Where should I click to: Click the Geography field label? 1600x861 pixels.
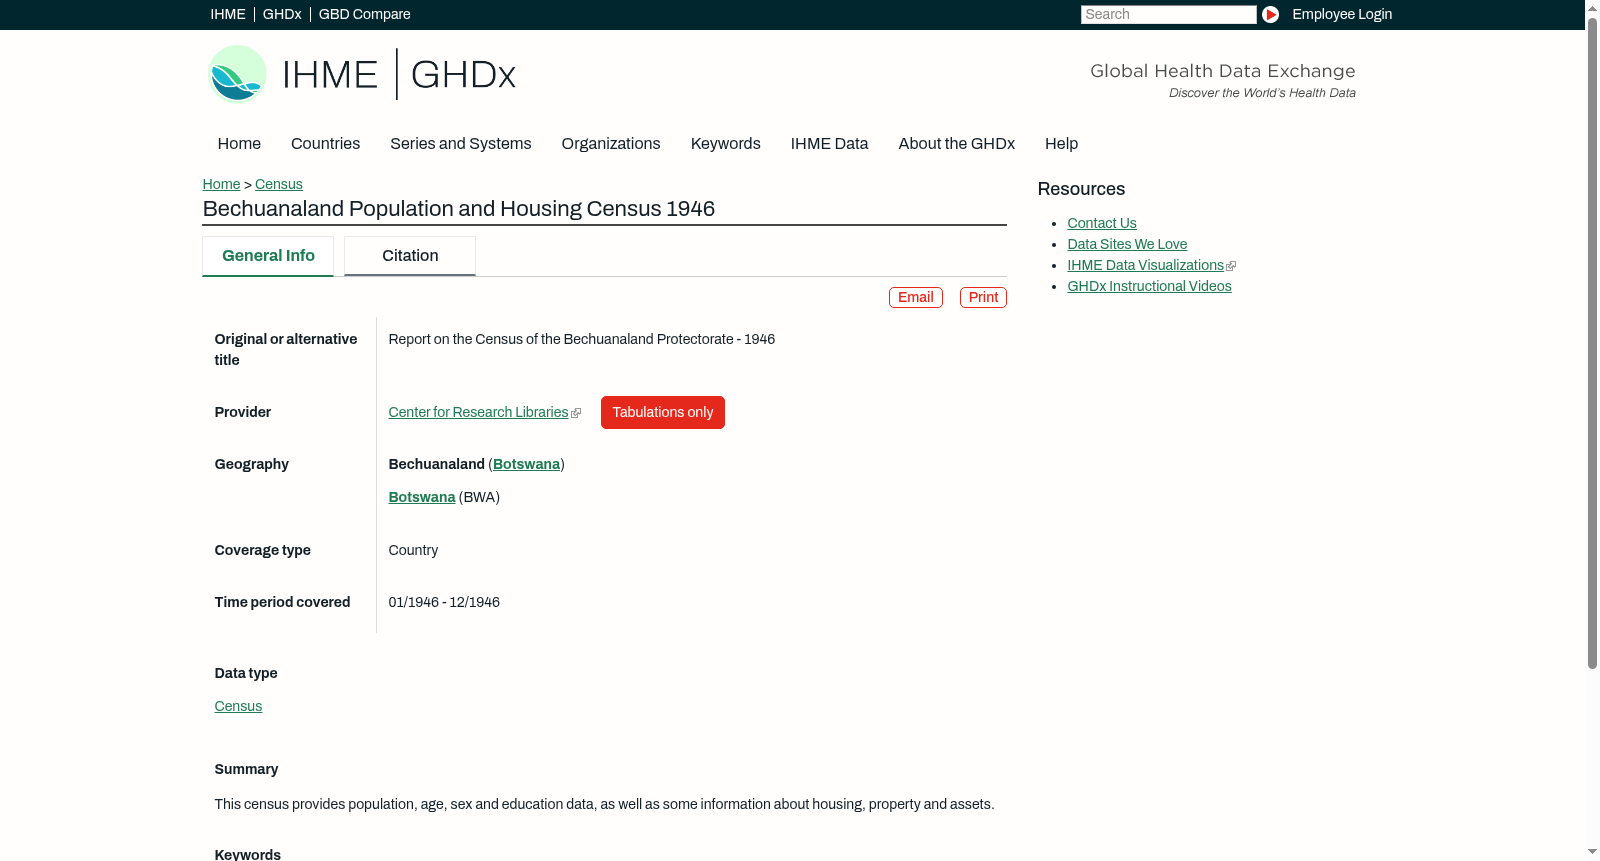point(252,464)
